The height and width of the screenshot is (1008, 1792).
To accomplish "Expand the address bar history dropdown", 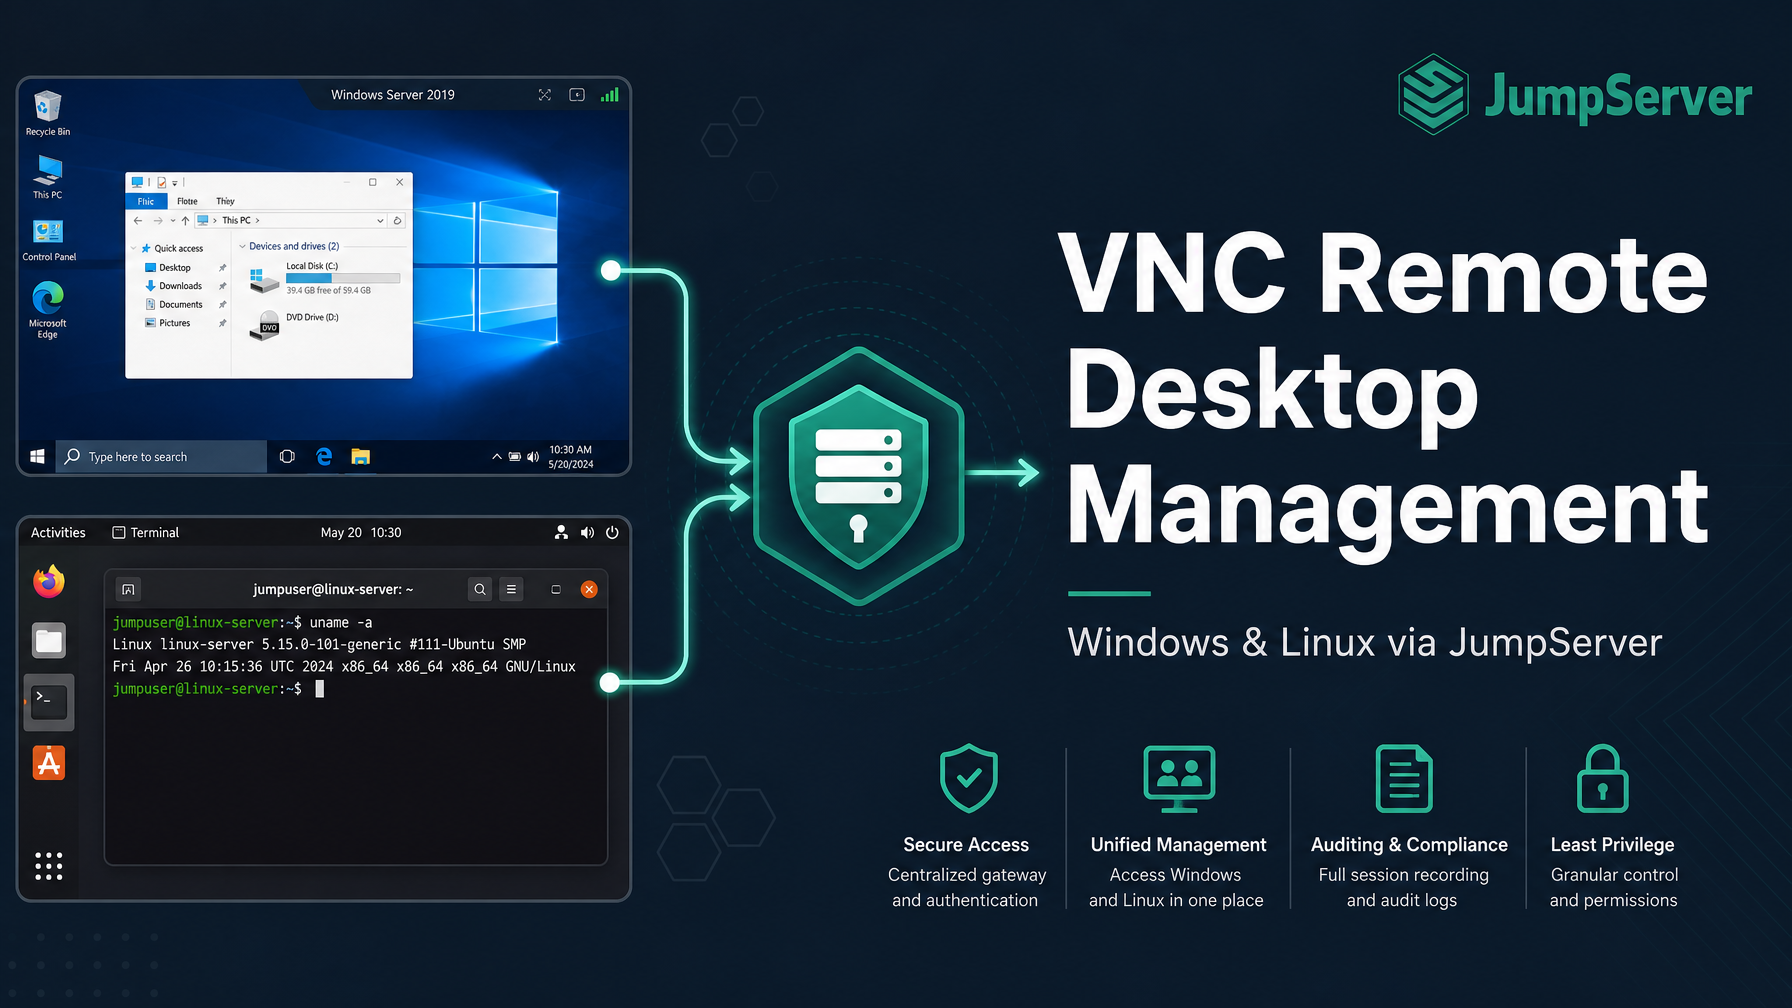I will tap(380, 220).
